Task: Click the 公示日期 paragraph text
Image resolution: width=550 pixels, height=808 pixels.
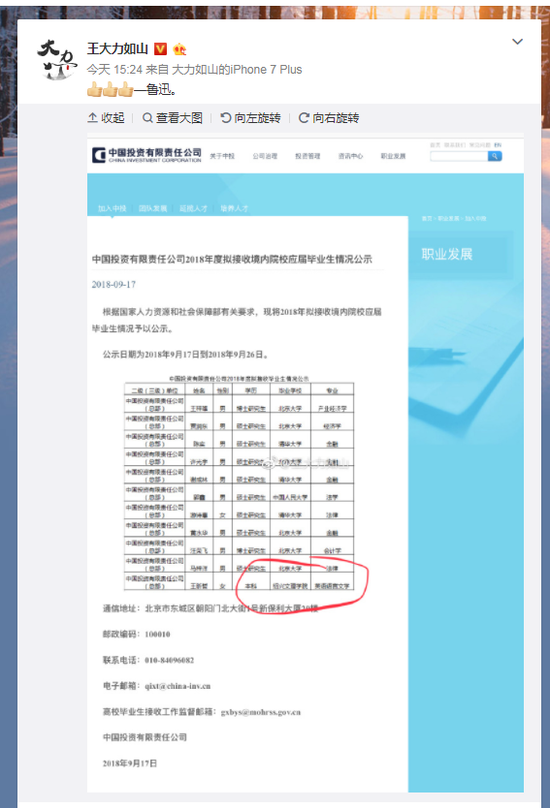Action: 186,355
